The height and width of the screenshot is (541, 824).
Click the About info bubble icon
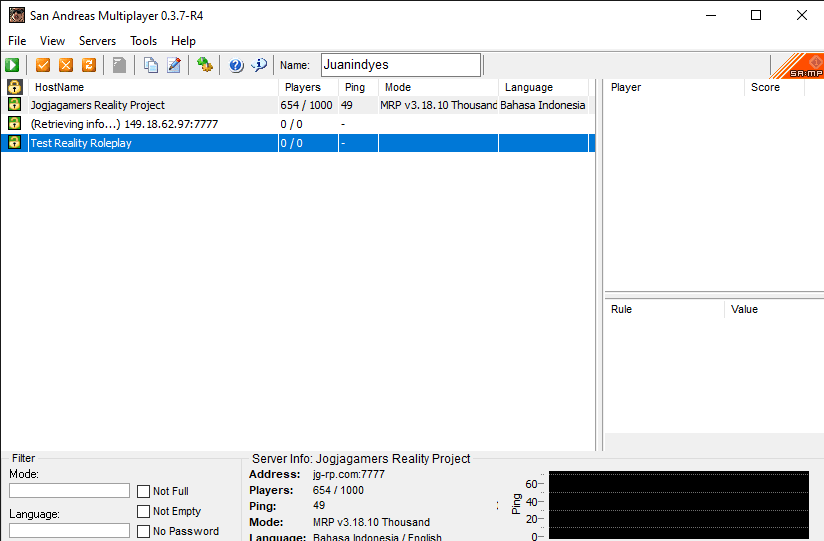point(259,65)
